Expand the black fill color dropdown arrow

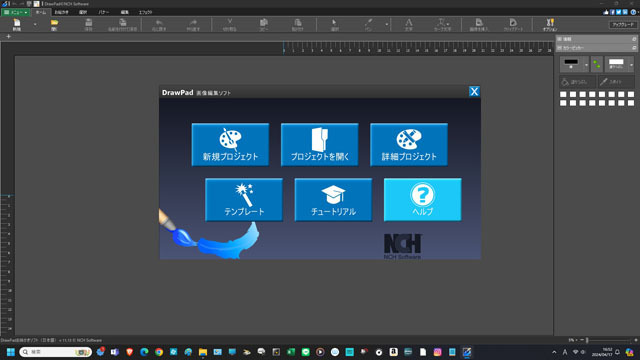click(586, 64)
